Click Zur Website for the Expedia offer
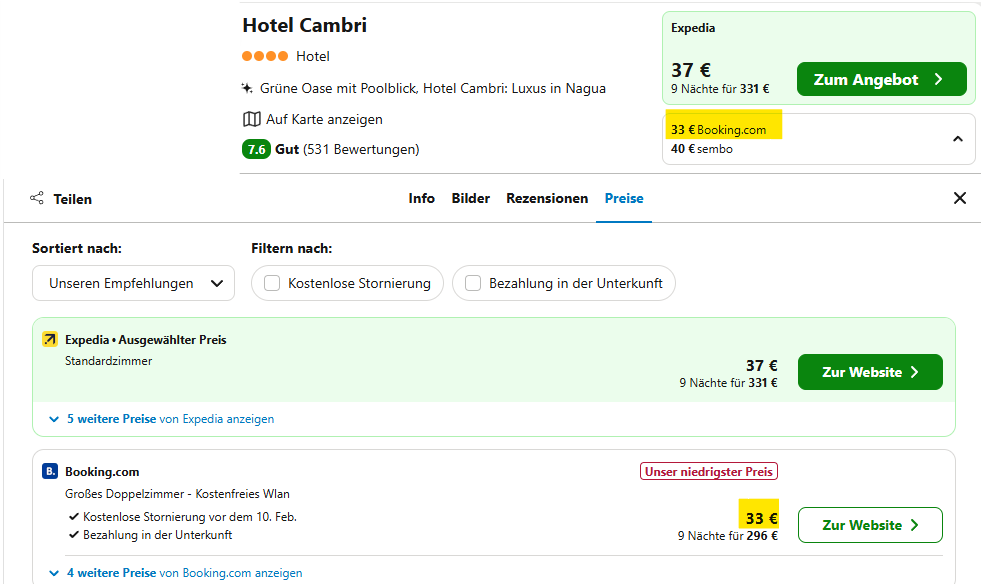Image resolution: width=981 pixels, height=584 pixels. coord(869,372)
